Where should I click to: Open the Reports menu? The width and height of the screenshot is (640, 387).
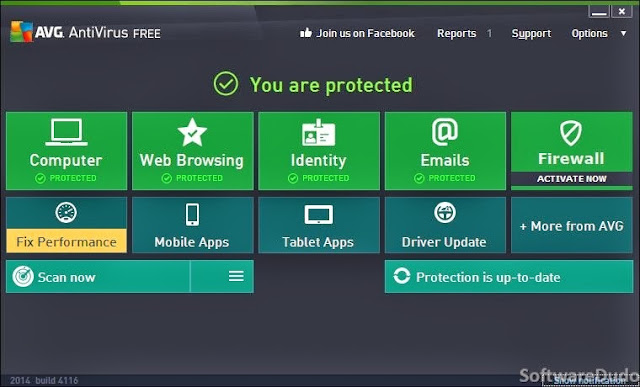click(456, 33)
